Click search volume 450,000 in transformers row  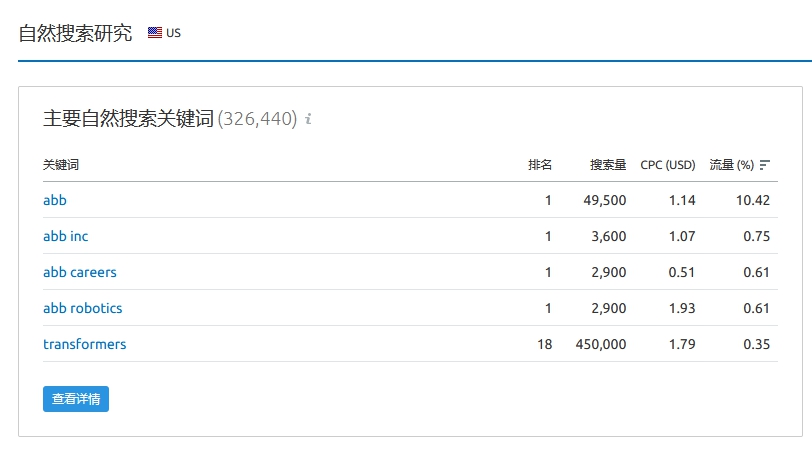pos(601,344)
